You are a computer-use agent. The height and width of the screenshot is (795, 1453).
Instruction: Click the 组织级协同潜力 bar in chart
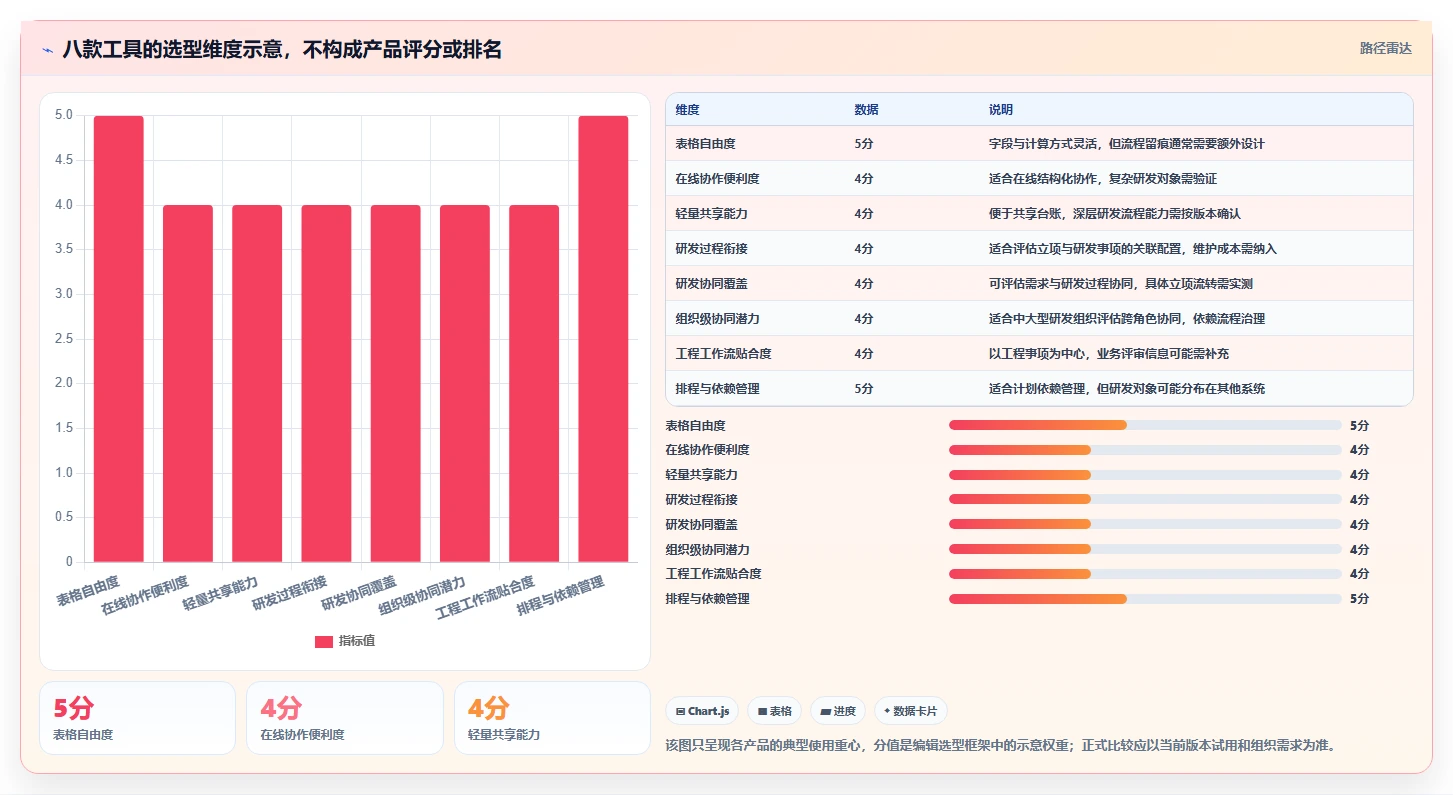(x=465, y=383)
